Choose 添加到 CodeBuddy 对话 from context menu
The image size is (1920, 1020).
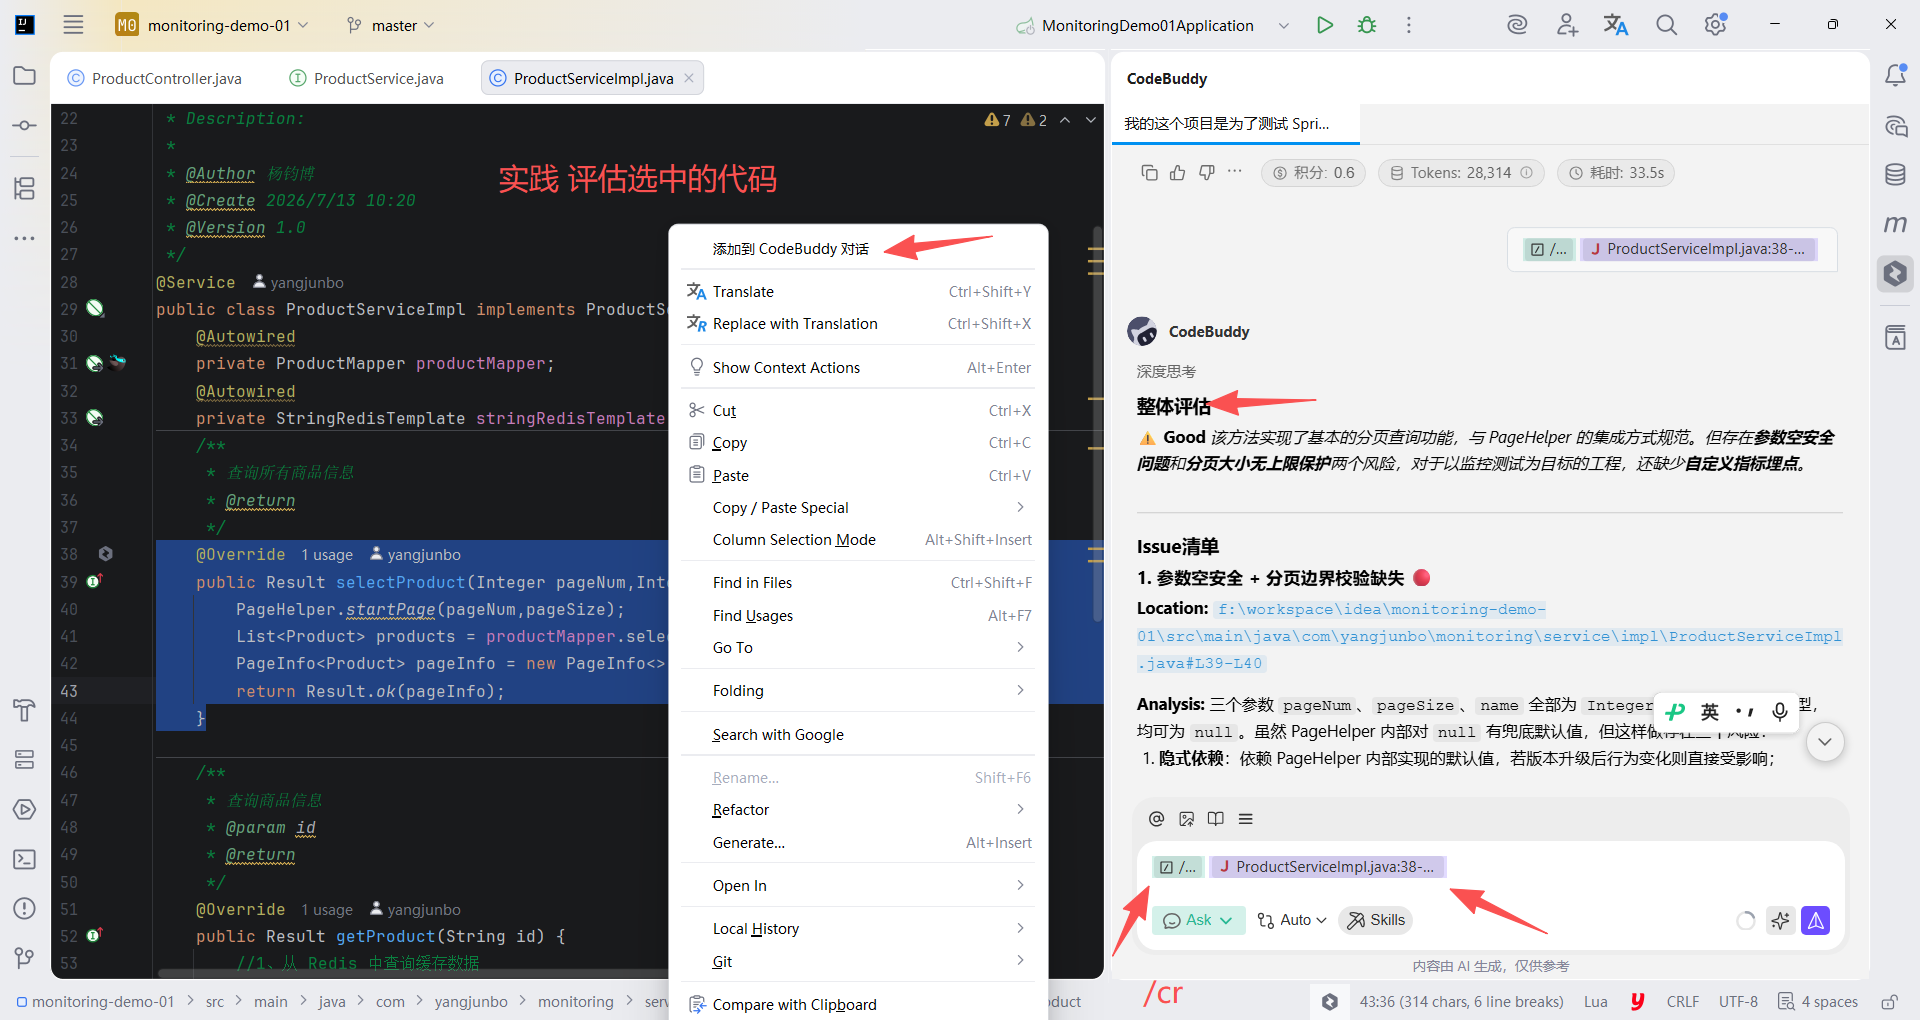(x=857, y=249)
